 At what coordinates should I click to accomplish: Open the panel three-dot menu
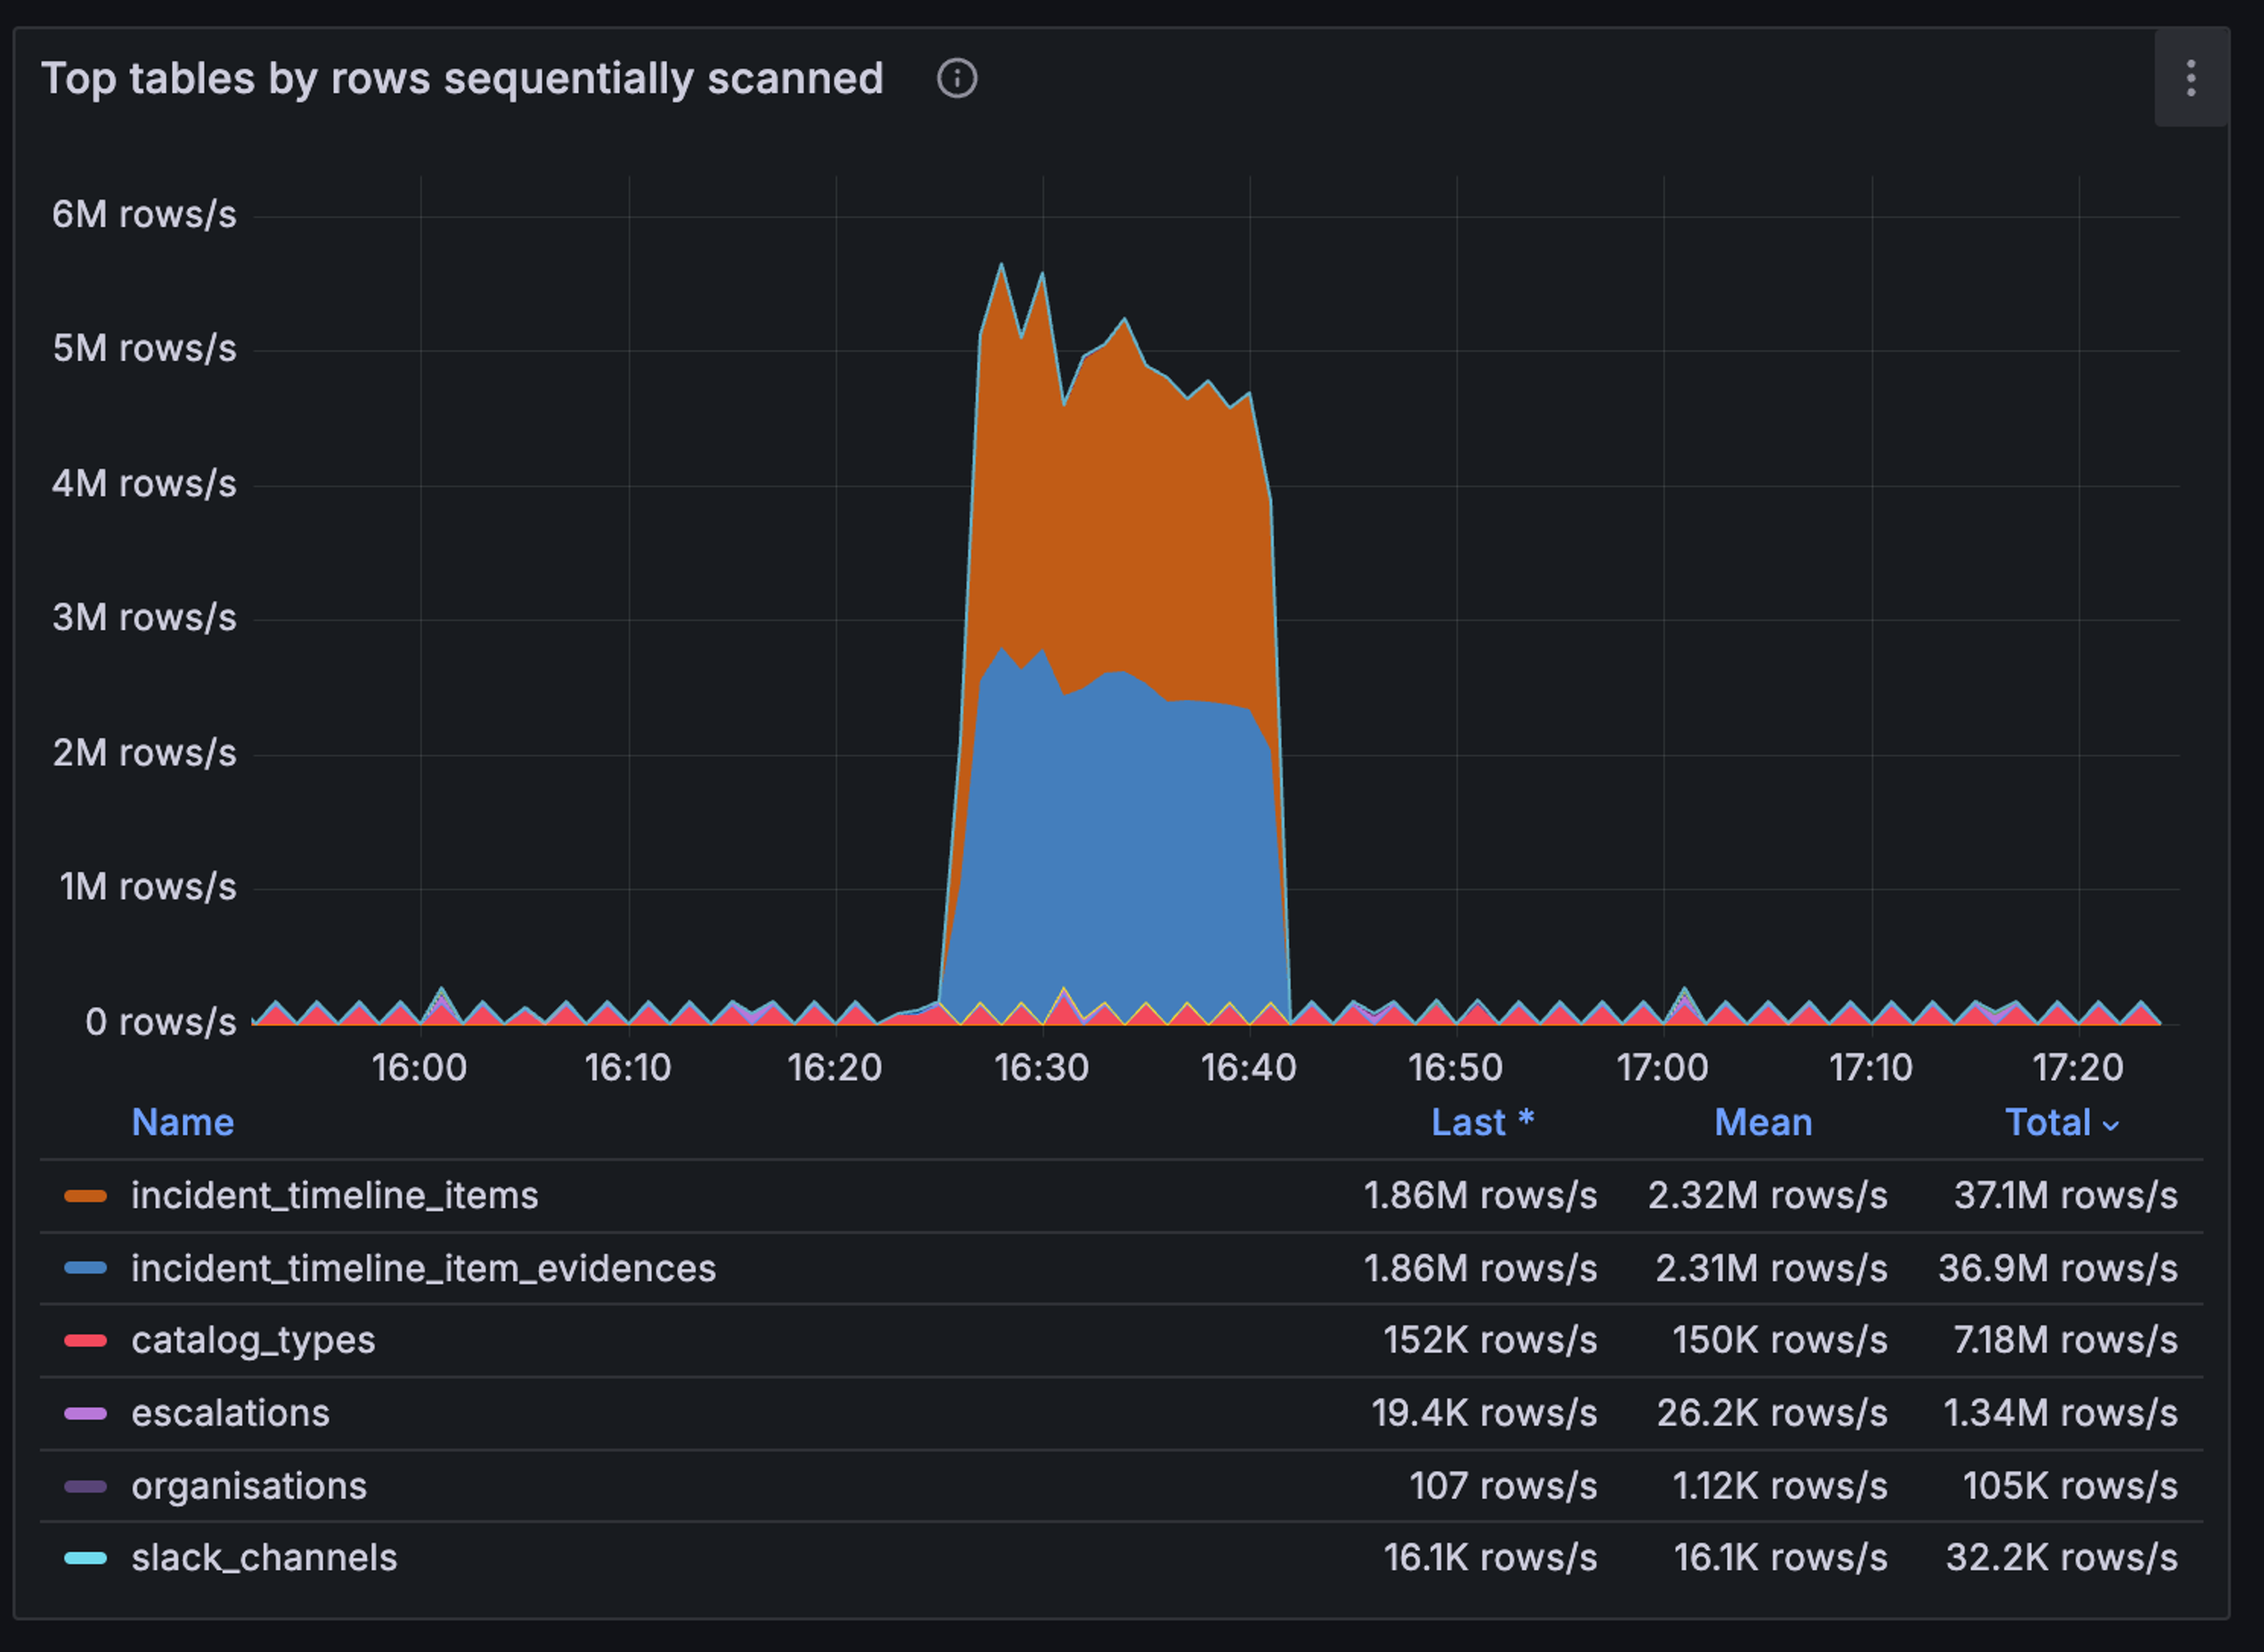point(2190,78)
